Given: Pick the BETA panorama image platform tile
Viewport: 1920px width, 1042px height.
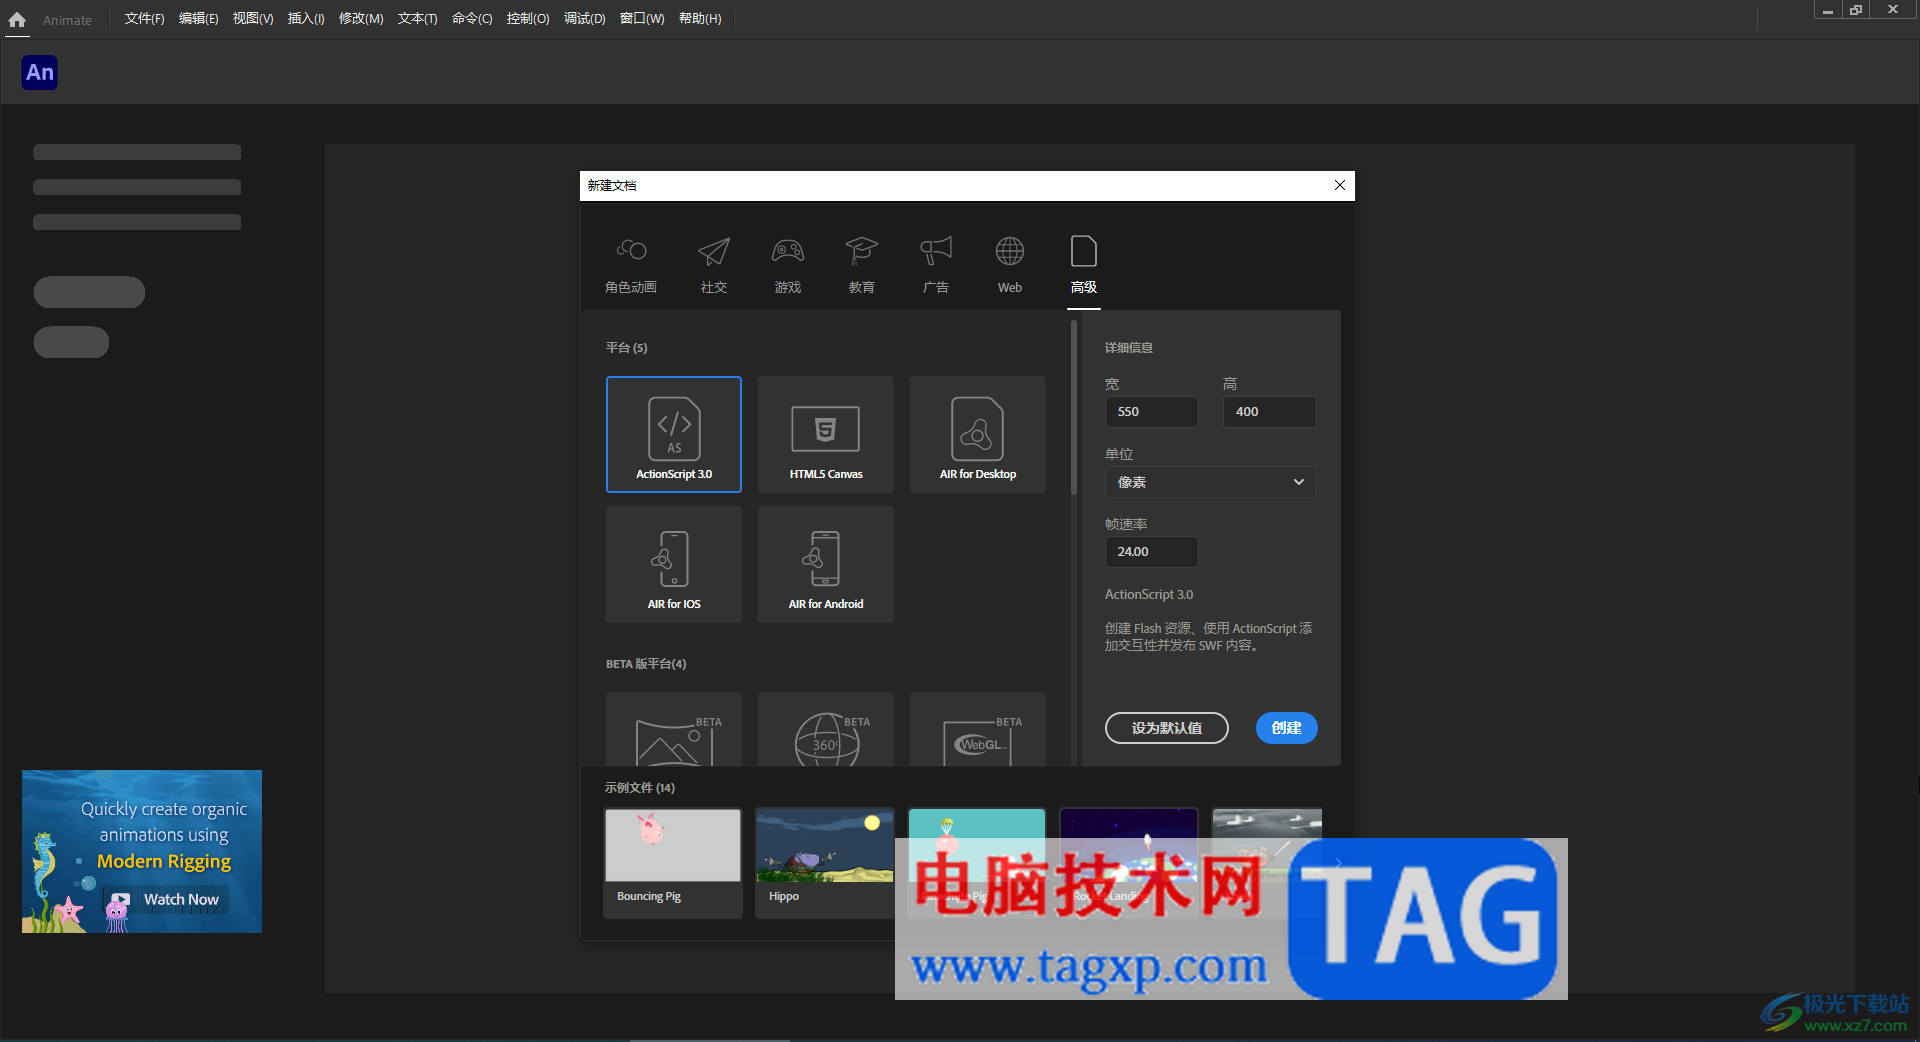Looking at the screenshot, I should tap(674, 730).
